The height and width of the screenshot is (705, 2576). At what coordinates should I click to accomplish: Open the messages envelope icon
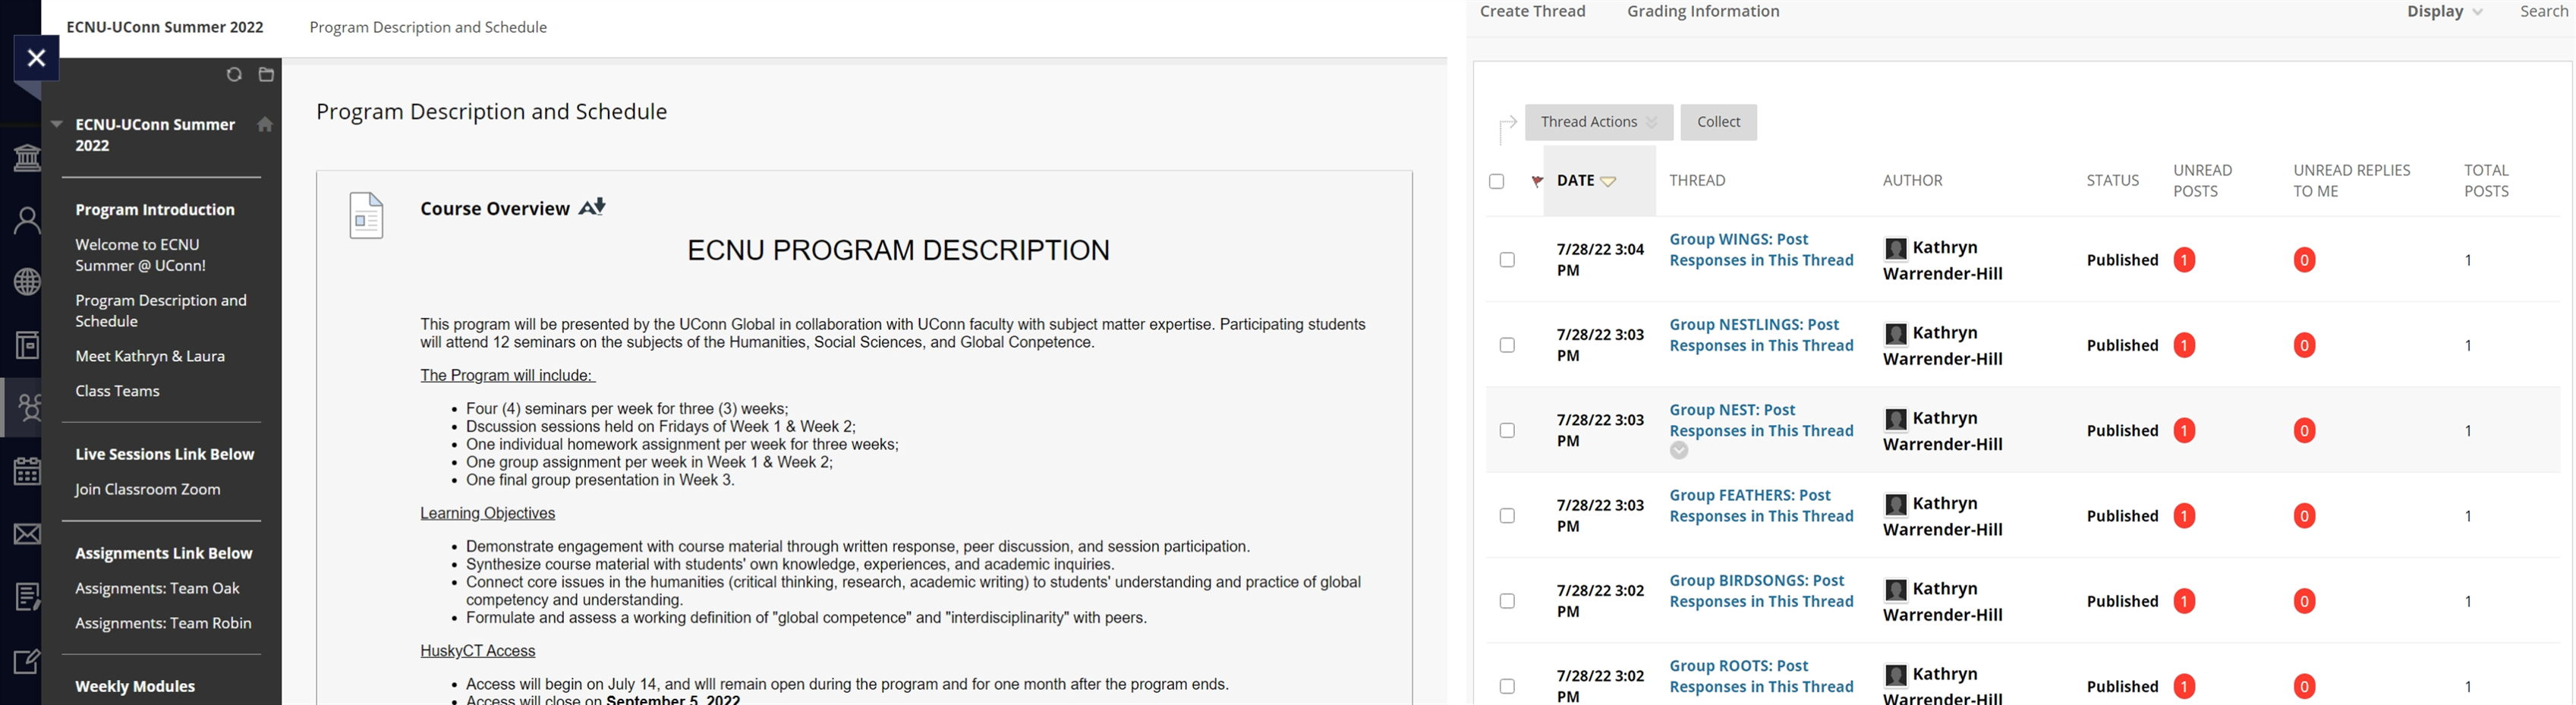(26, 534)
